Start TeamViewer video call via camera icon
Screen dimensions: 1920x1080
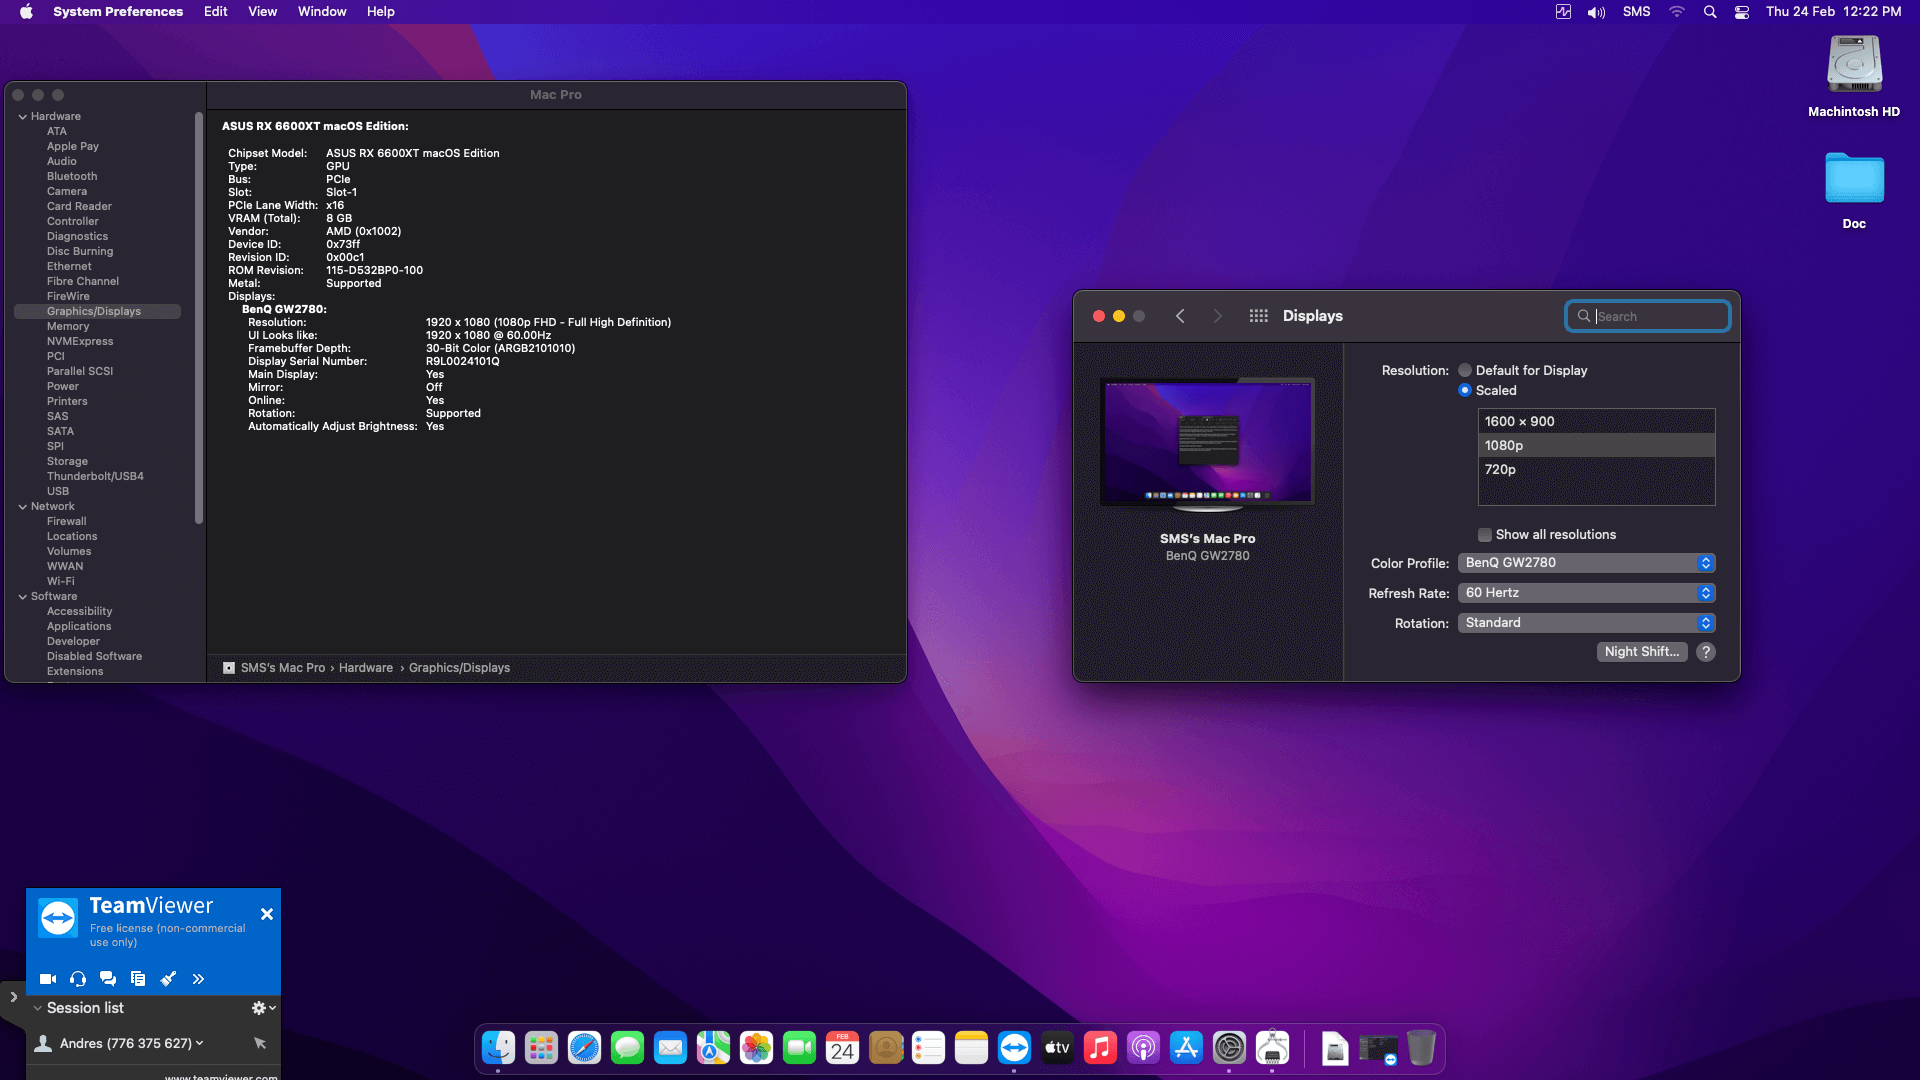(47, 979)
